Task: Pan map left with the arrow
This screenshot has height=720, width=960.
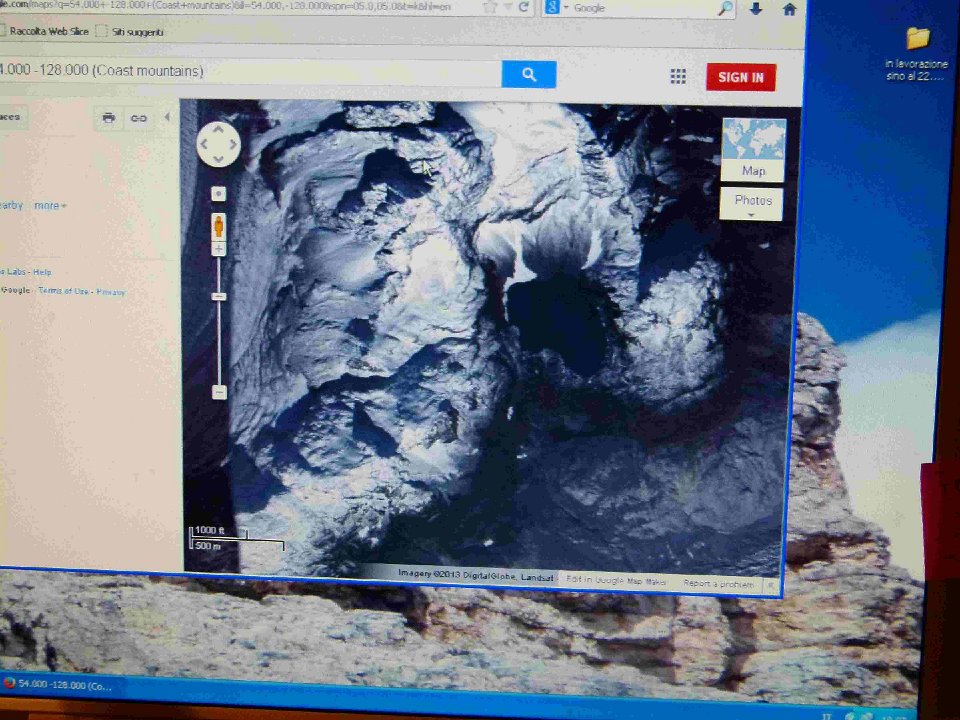Action: pos(204,144)
